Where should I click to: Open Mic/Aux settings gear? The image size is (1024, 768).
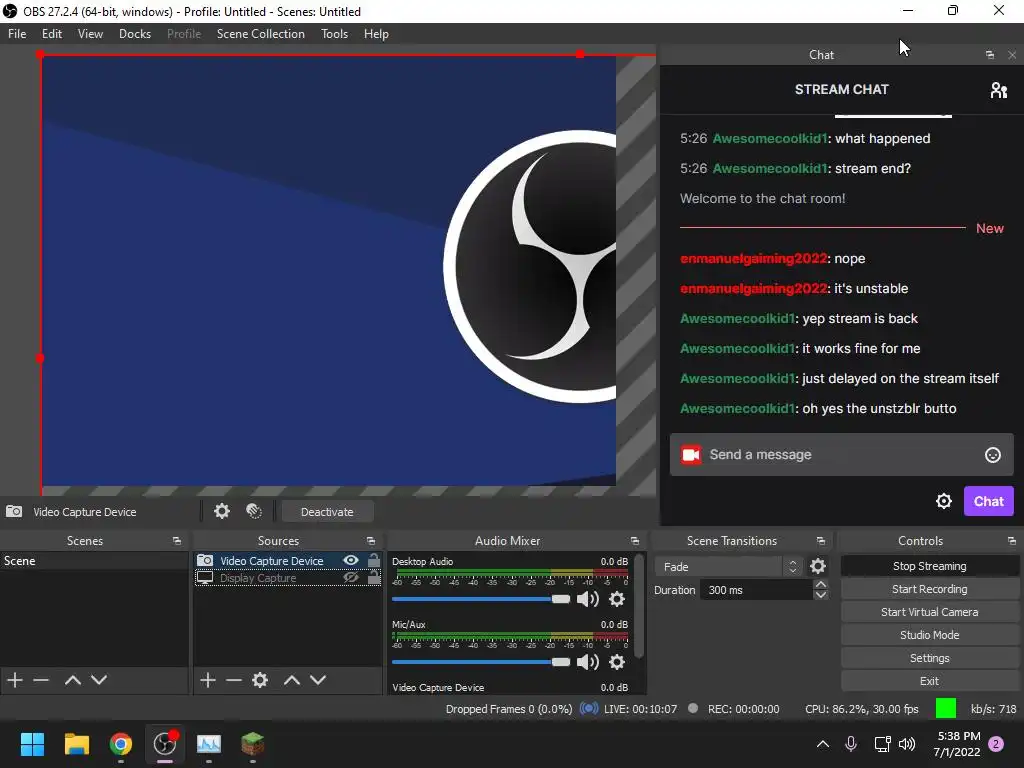pos(616,662)
